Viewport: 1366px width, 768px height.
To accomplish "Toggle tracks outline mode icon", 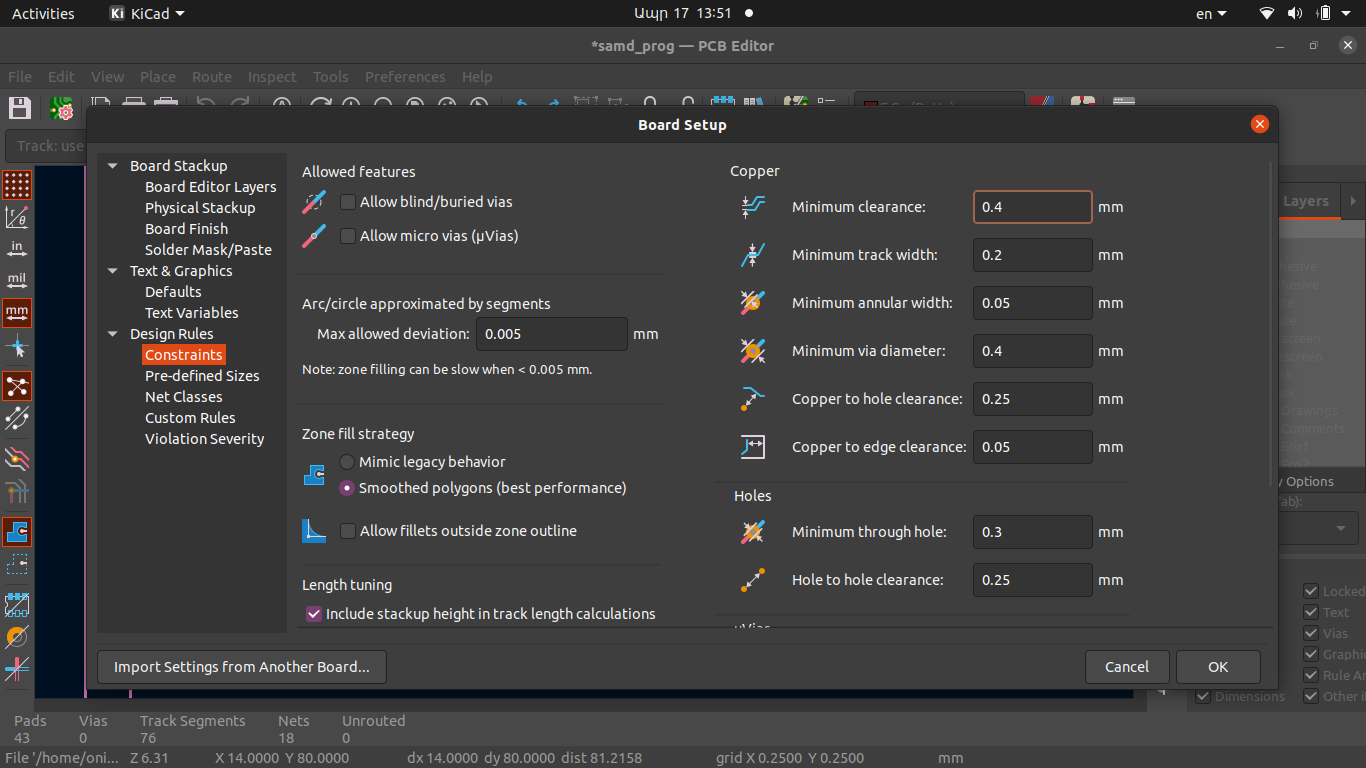I will point(17,669).
